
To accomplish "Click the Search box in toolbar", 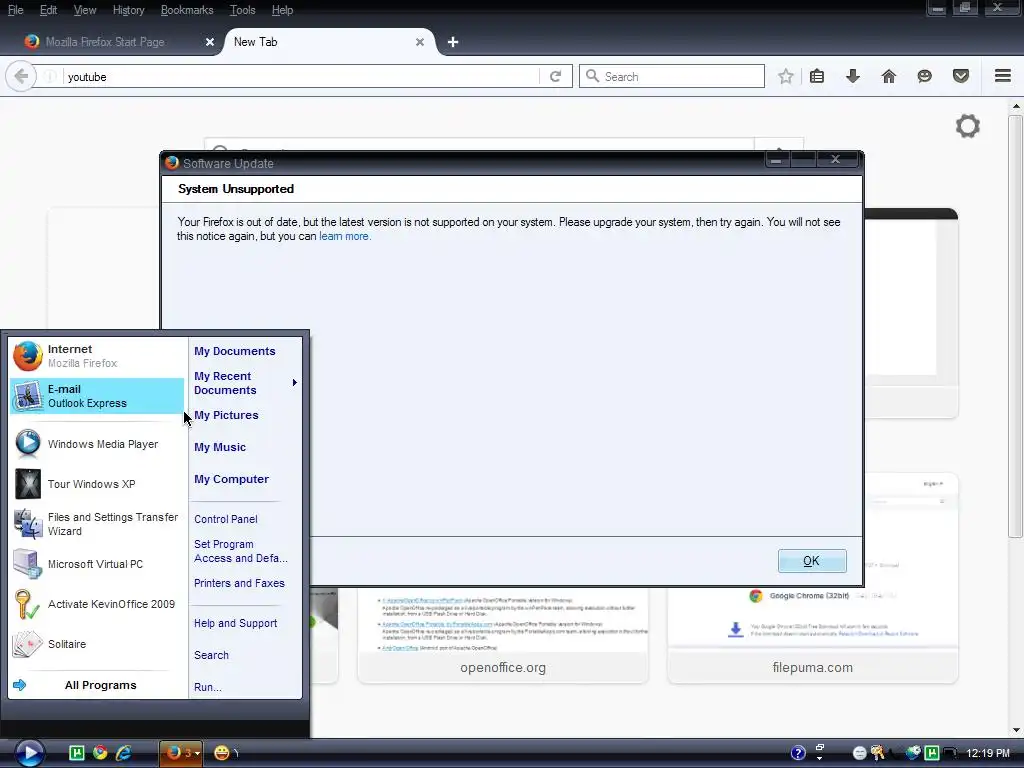I will click(x=672, y=76).
